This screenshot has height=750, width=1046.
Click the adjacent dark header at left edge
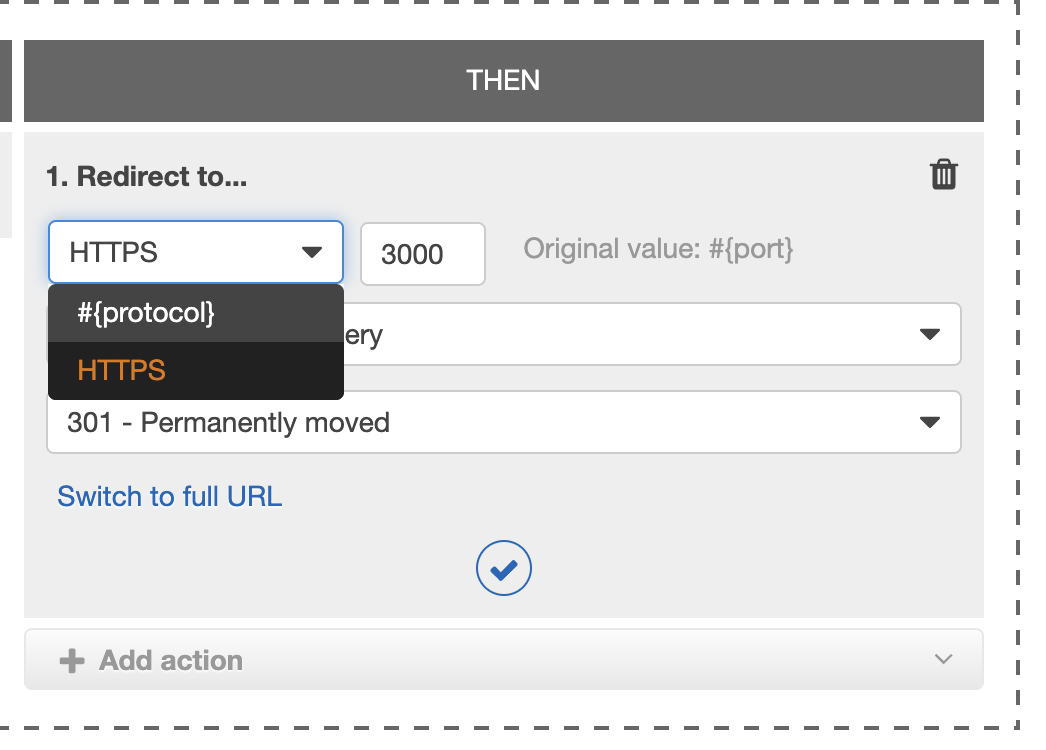(x=6, y=81)
